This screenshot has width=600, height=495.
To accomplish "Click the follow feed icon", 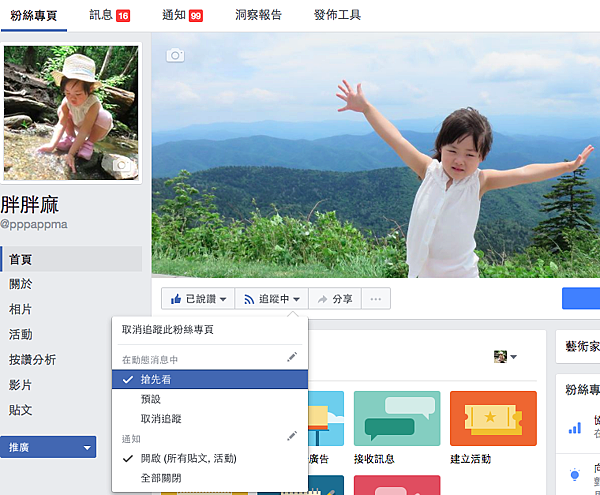I will click(x=249, y=299).
